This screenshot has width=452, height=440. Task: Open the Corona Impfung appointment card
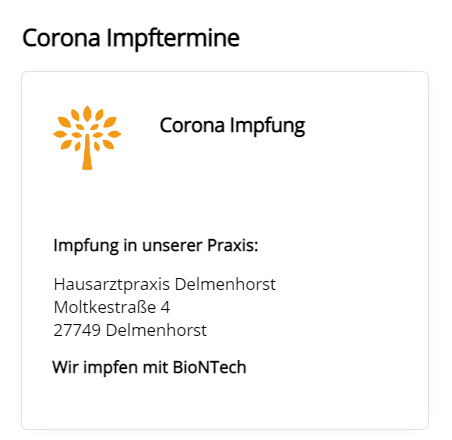coord(225,250)
